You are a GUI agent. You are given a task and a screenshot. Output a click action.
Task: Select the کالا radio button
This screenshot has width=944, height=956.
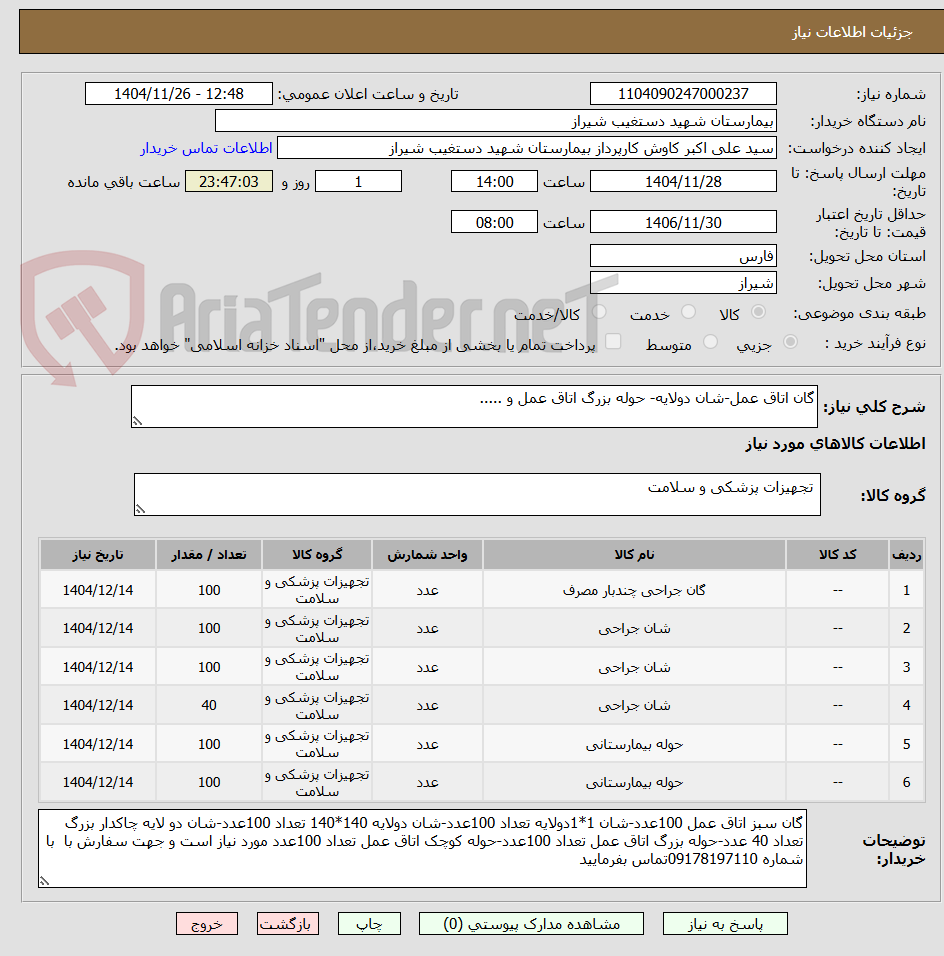758,312
